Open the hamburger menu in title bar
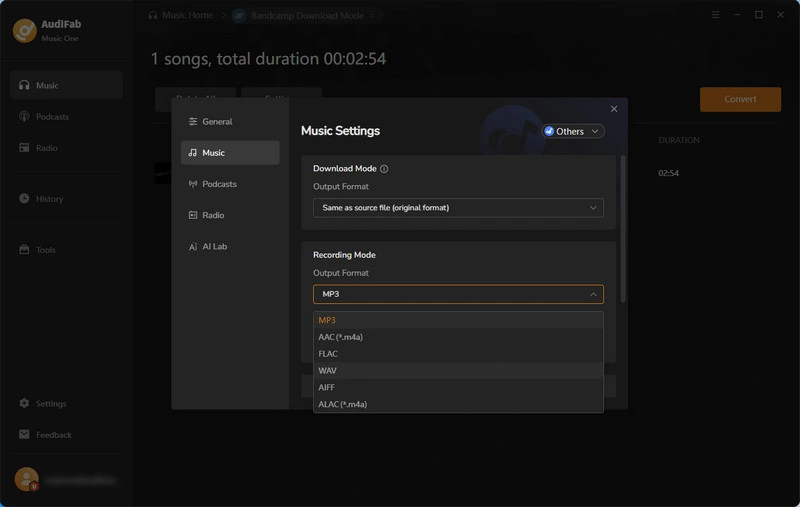The width and height of the screenshot is (800, 507). [715, 15]
